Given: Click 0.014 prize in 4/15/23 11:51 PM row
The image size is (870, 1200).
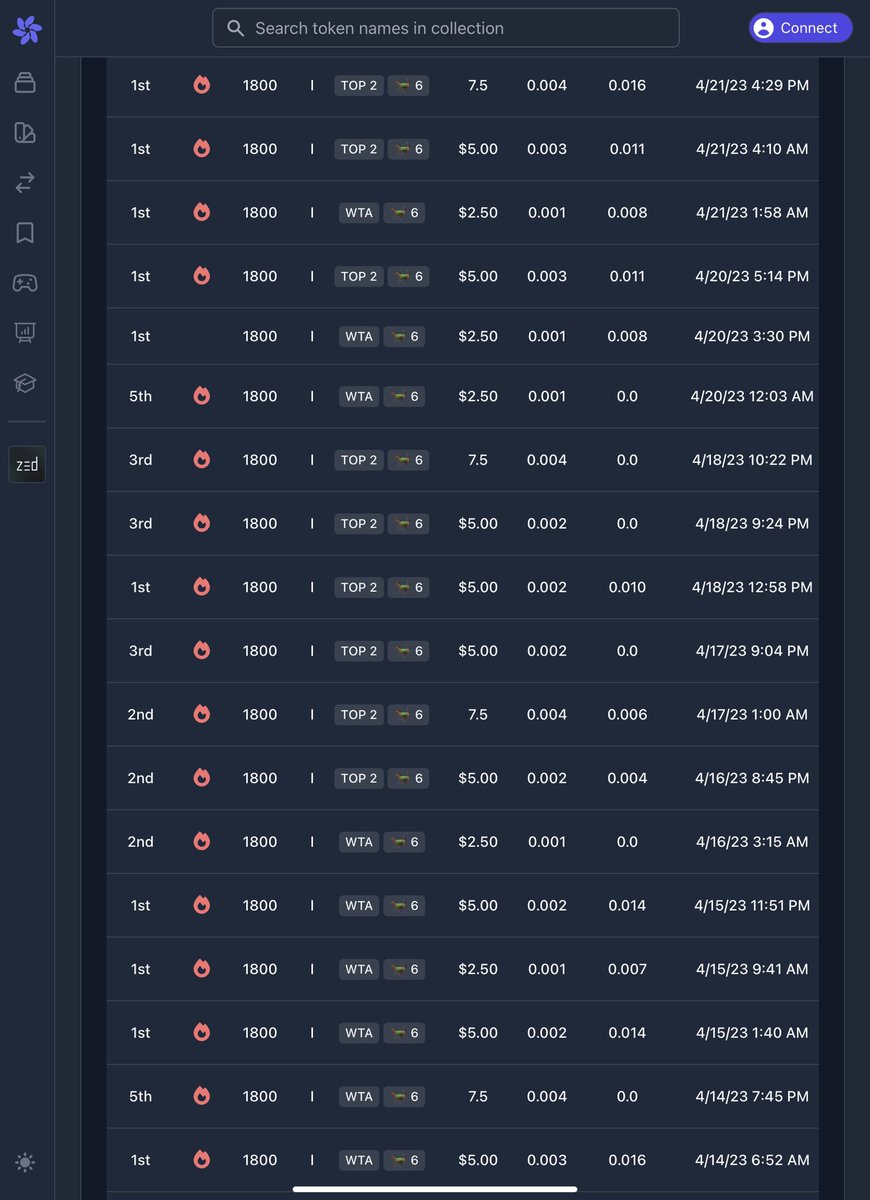Looking at the screenshot, I should coord(627,905).
